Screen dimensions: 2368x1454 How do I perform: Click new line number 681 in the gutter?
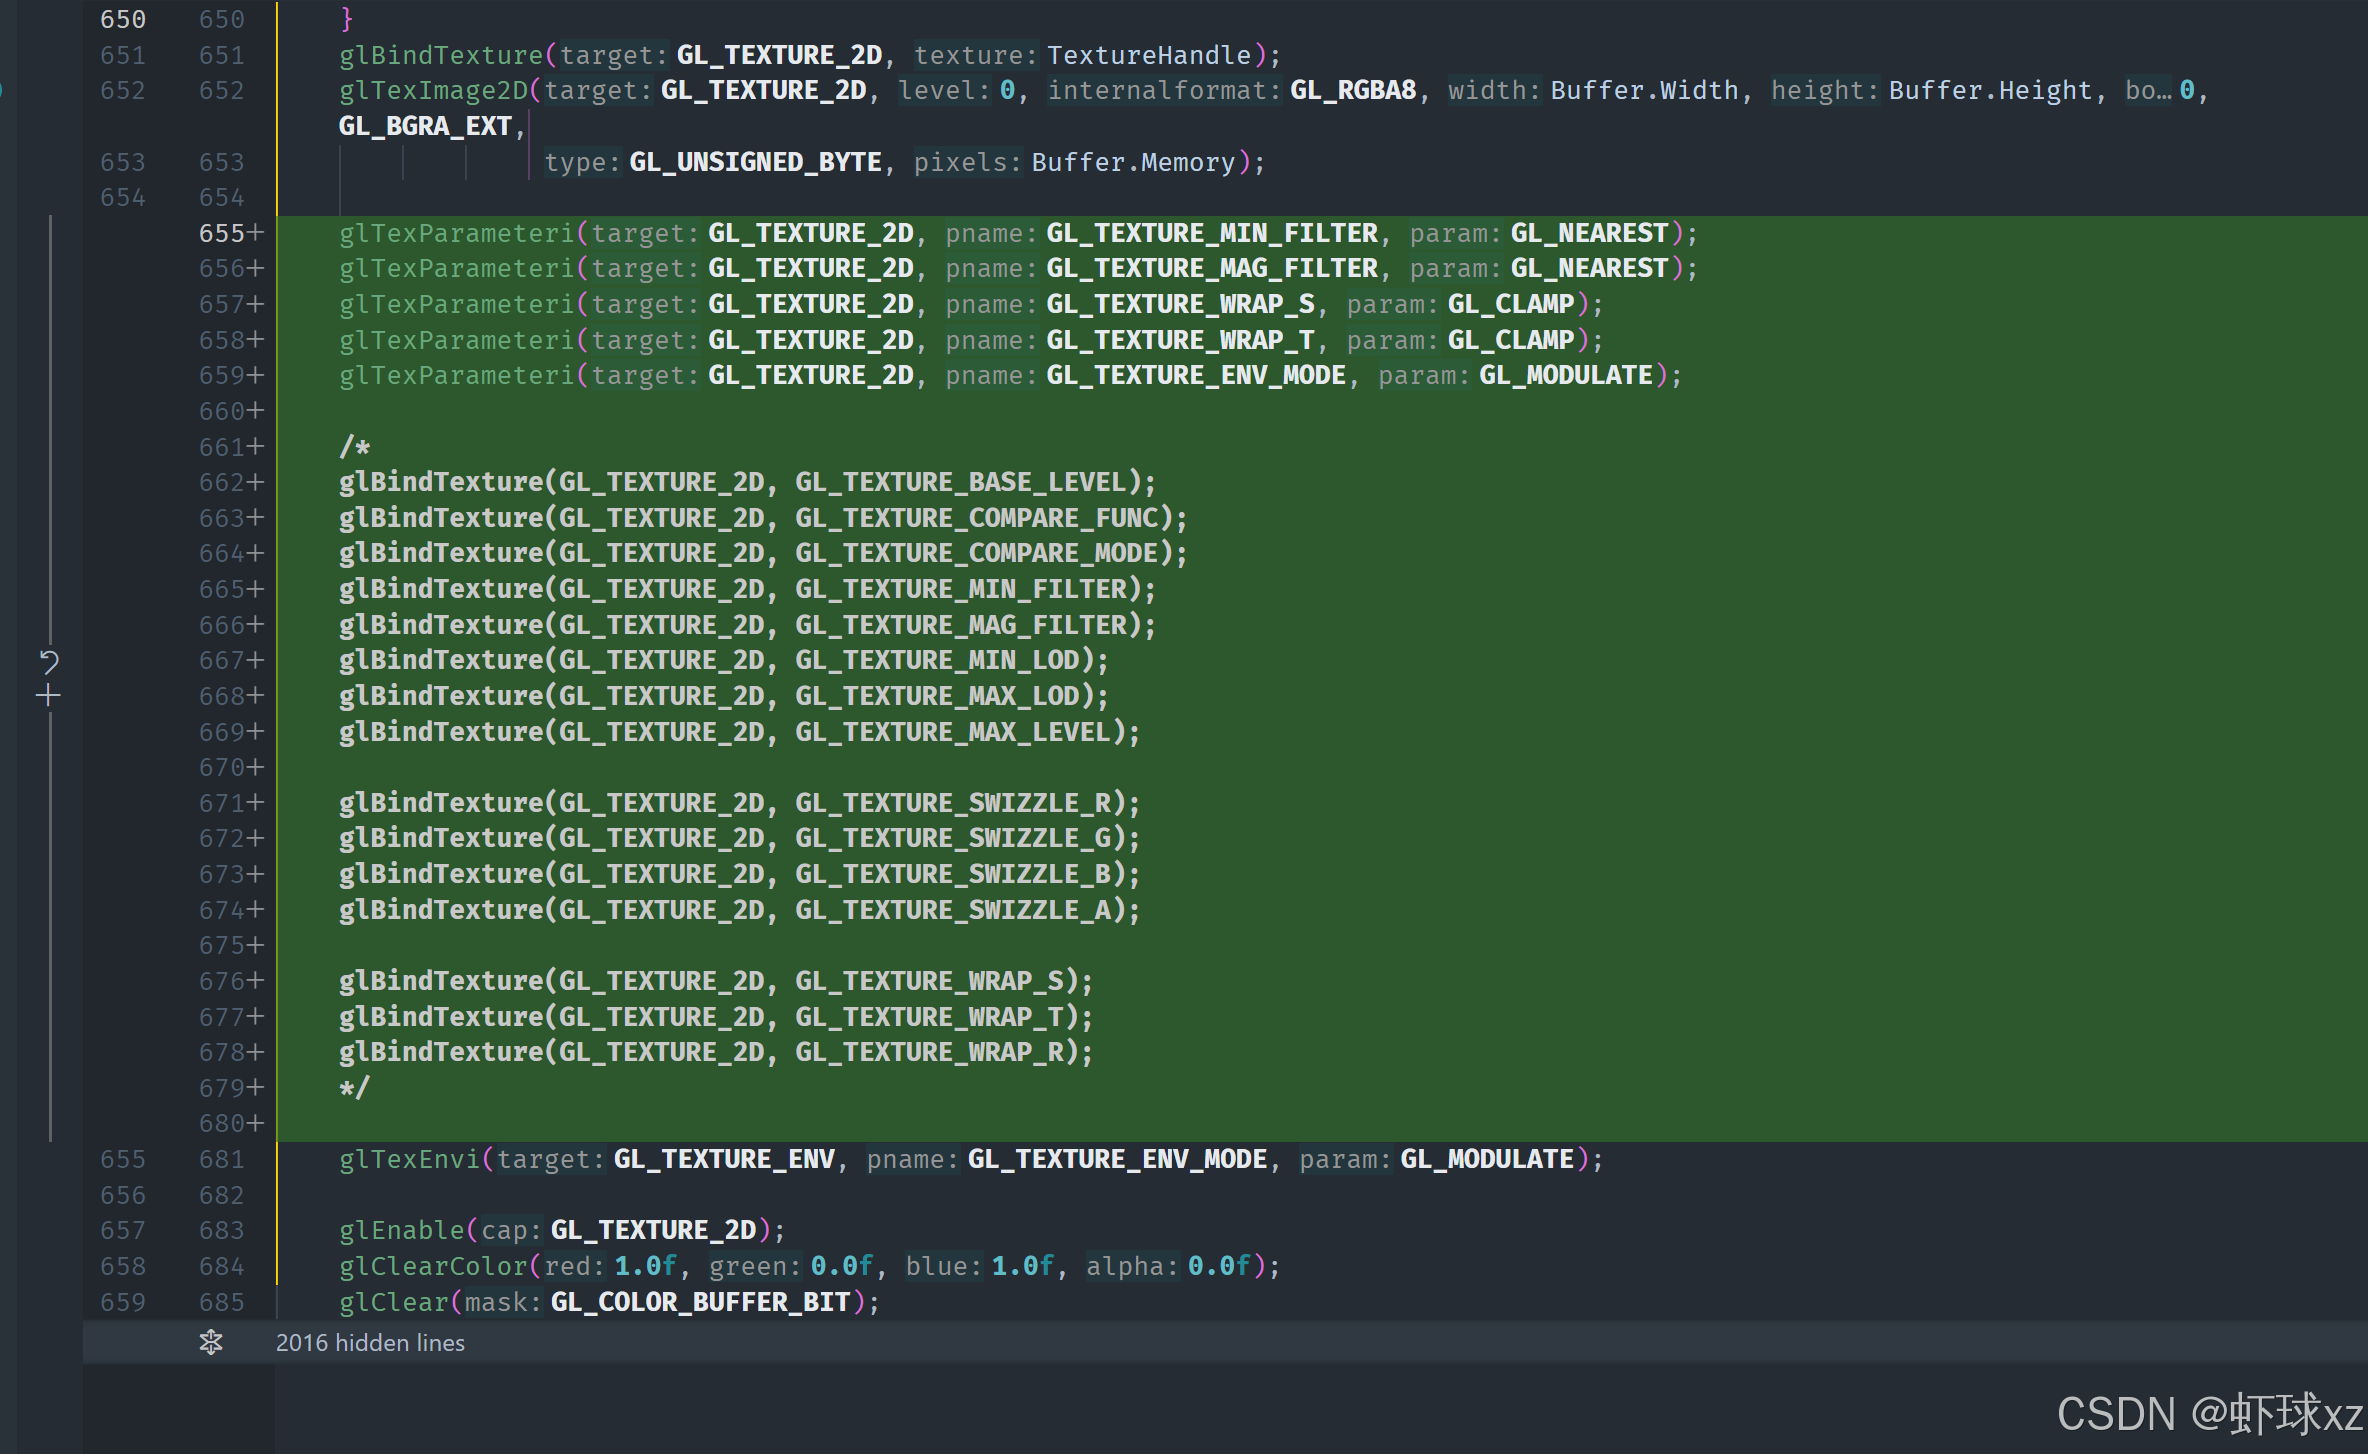[221, 1159]
